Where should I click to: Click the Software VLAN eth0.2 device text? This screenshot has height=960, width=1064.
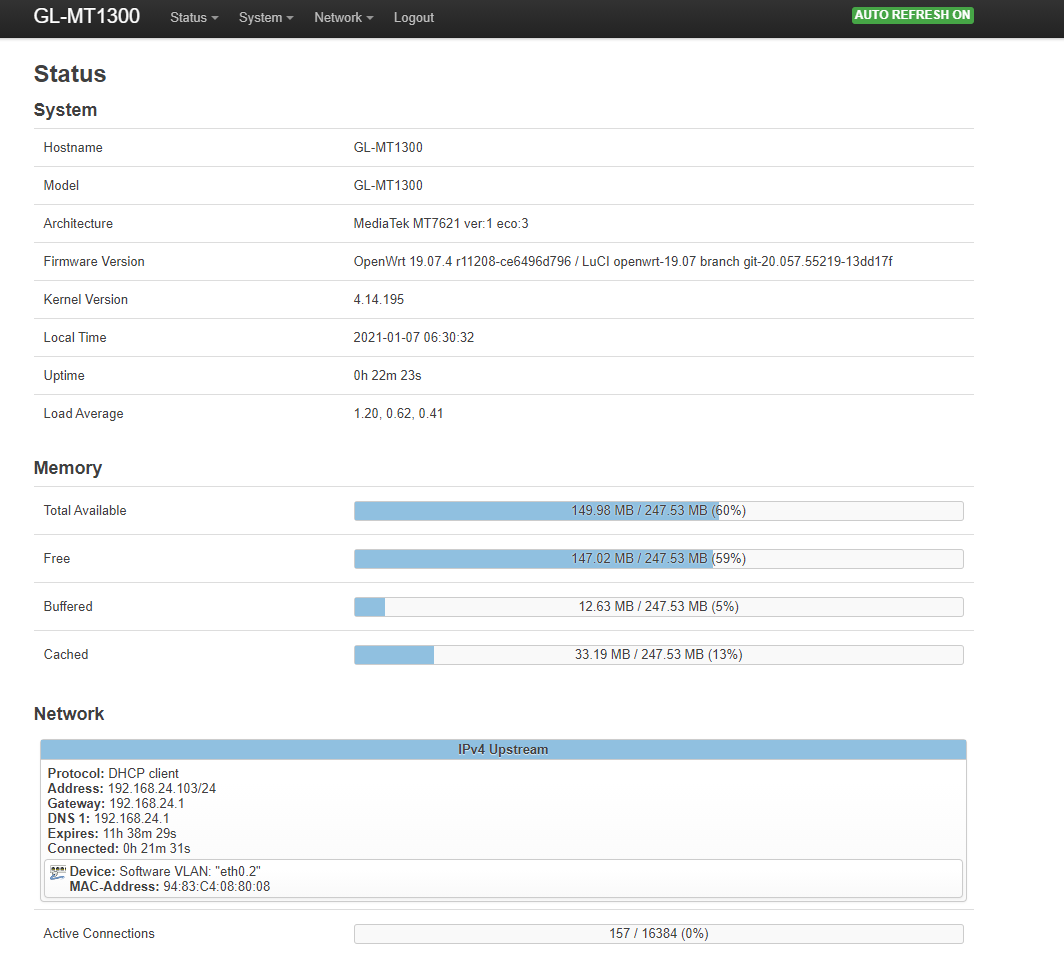pyautogui.click(x=165, y=872)
